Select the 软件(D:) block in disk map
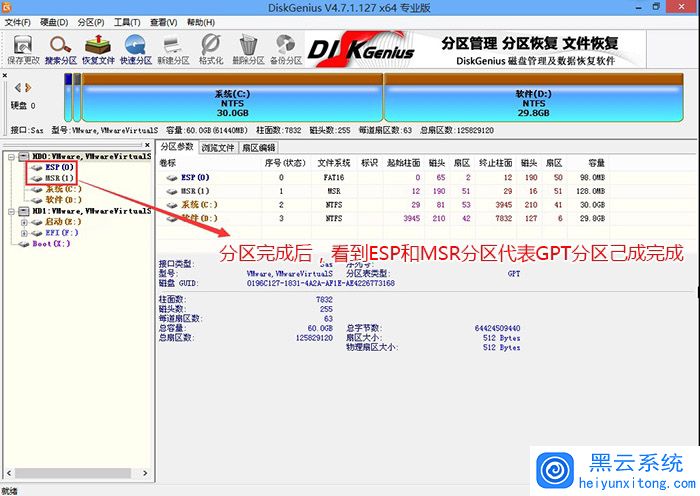Screen dimensions: 700x496 tap(534, 103)
